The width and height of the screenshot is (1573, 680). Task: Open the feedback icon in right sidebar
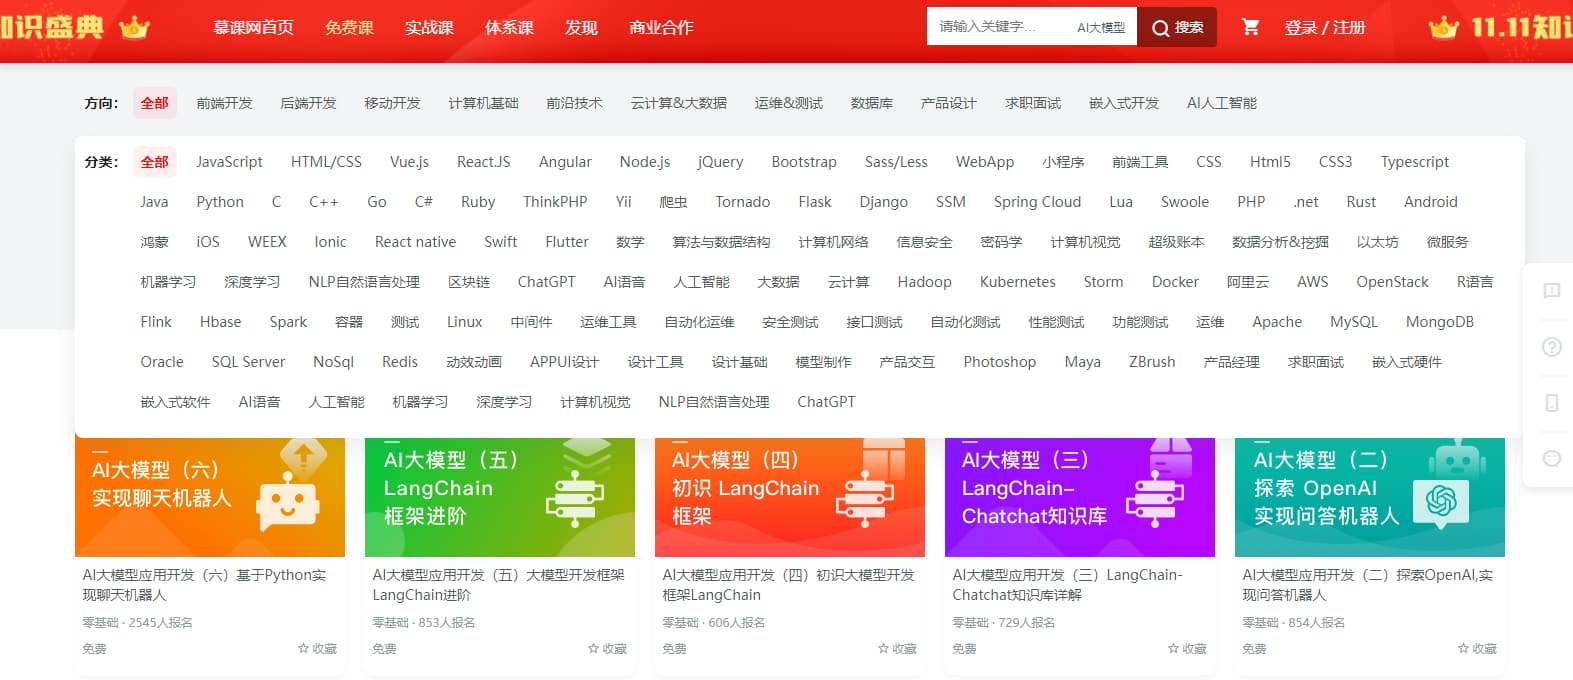pyautogui.click(x=1552, y=291)
